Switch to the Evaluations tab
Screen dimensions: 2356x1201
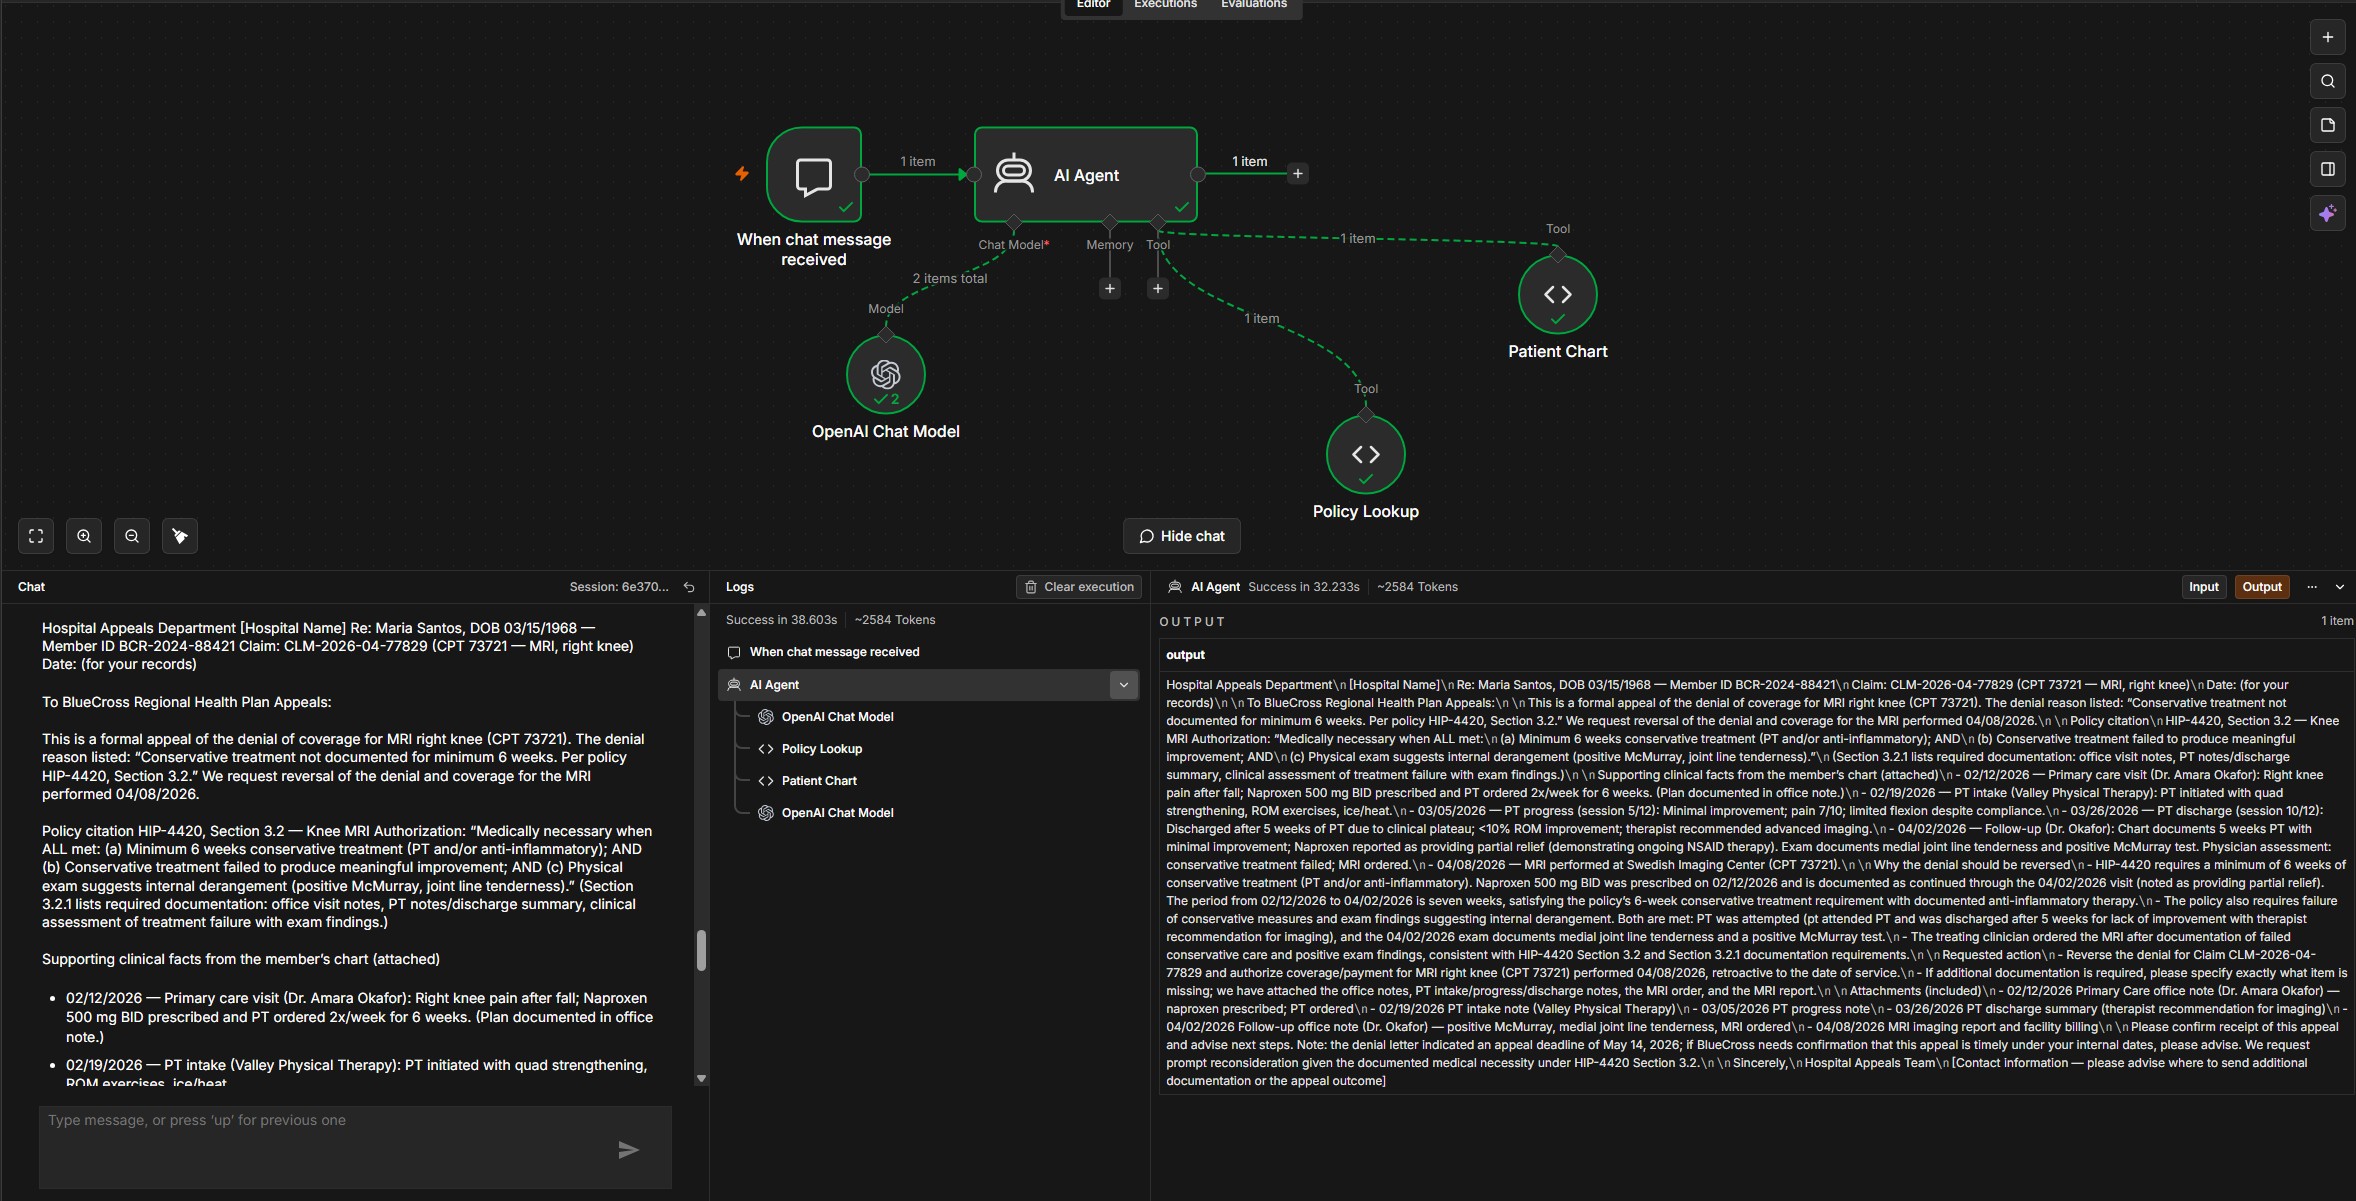[1254, 5]
